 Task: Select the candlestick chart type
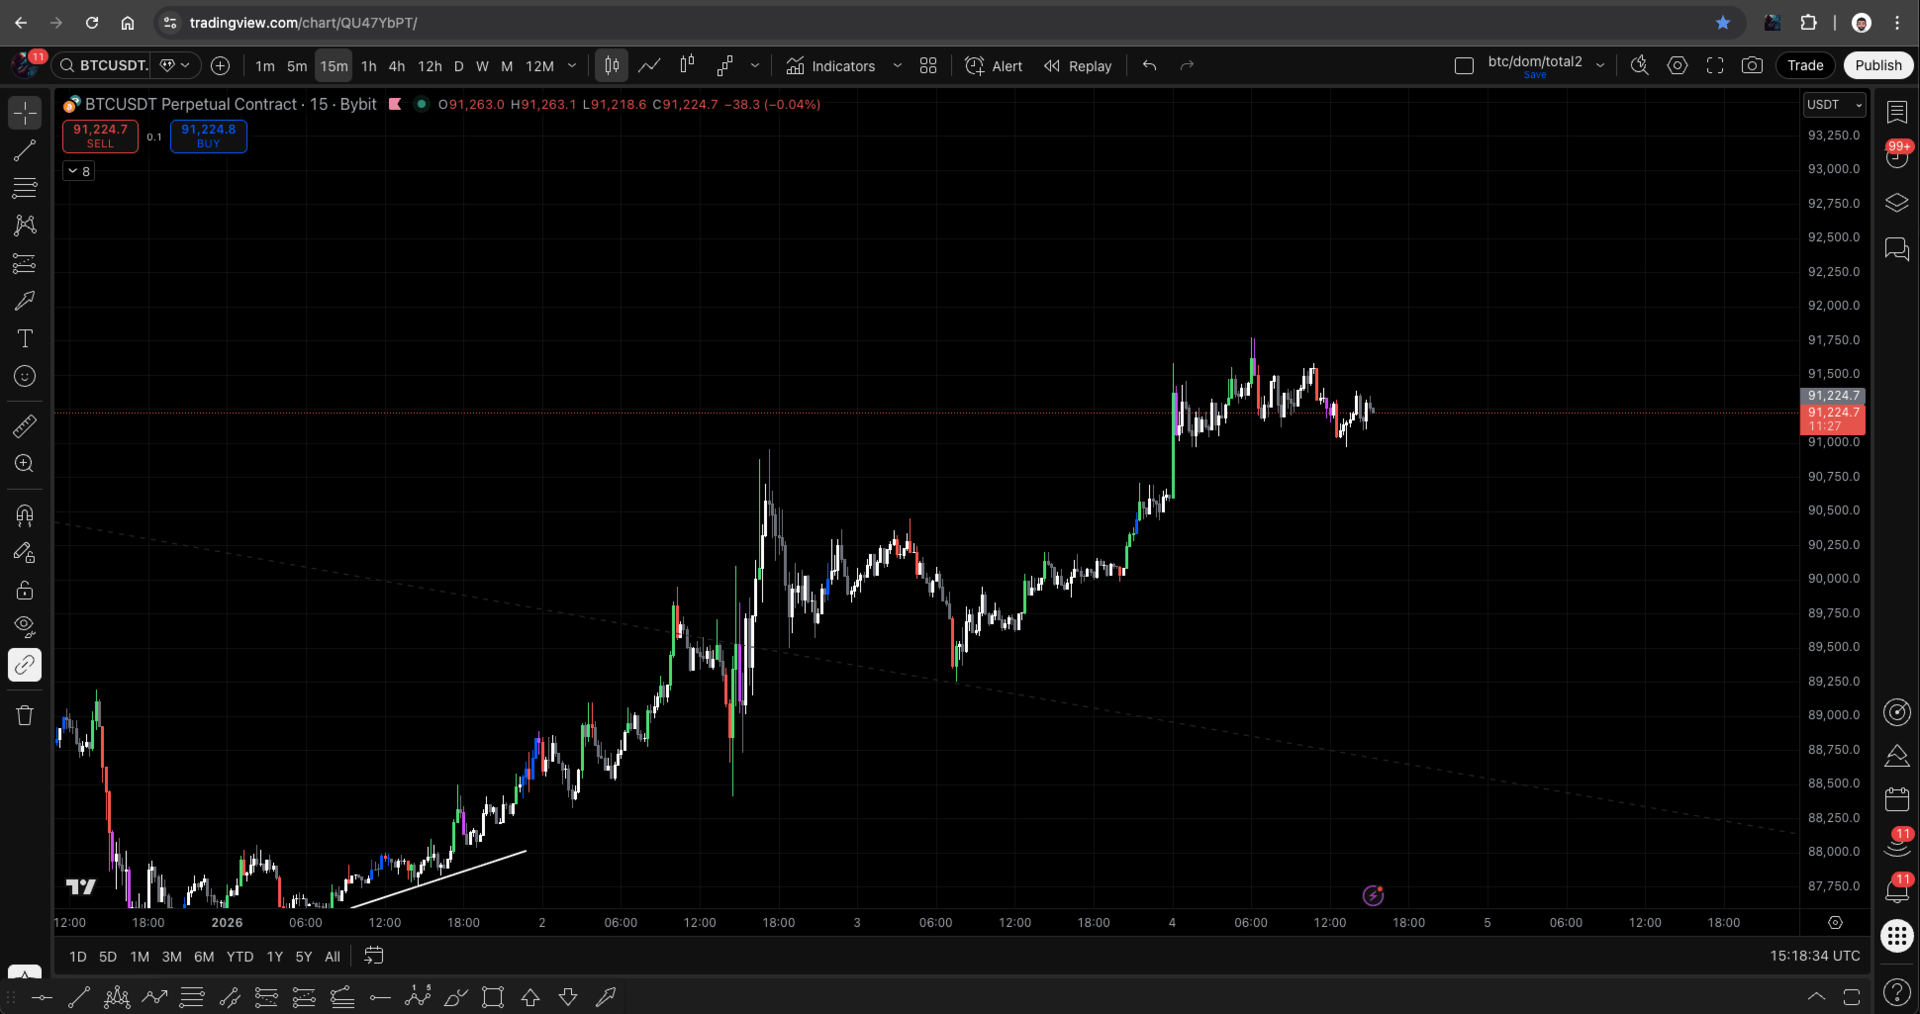point(612,65)
